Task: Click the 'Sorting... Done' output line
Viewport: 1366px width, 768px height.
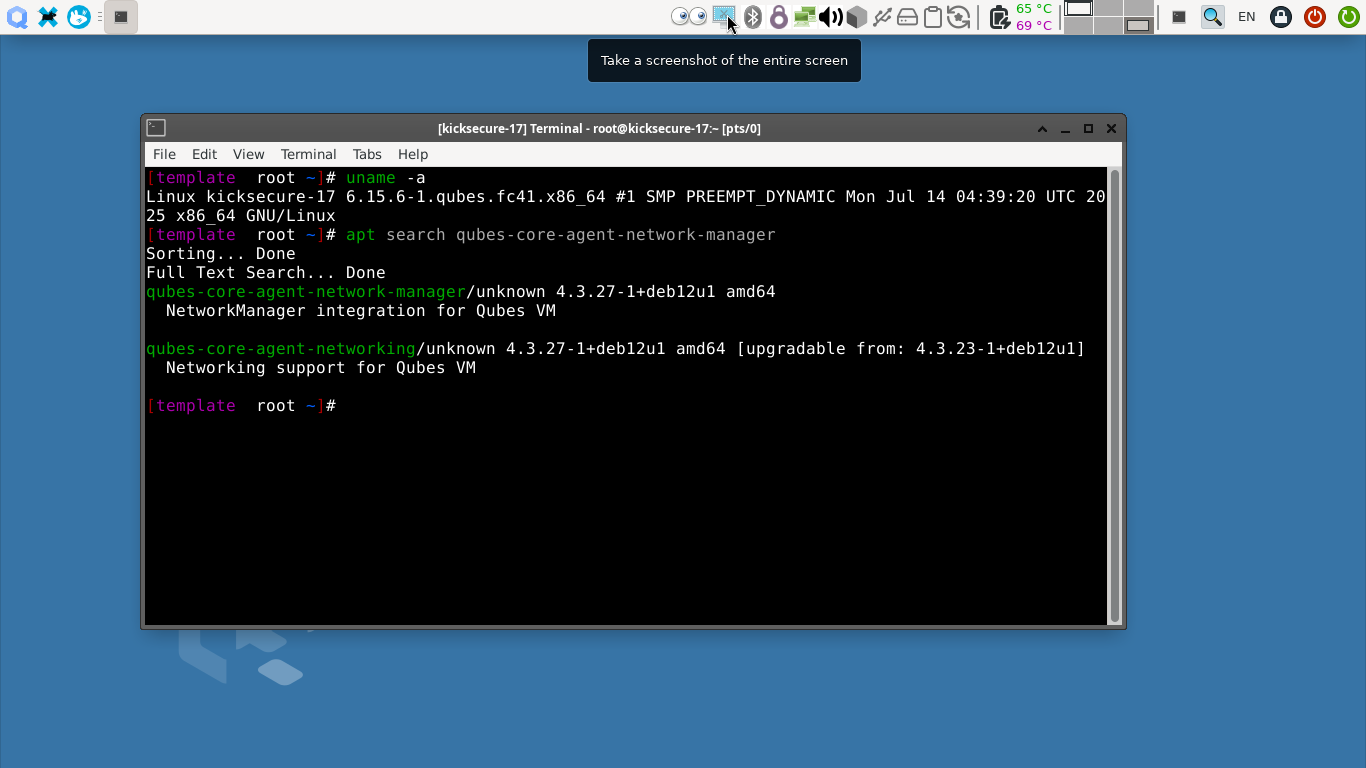Action: coord(221,254)
